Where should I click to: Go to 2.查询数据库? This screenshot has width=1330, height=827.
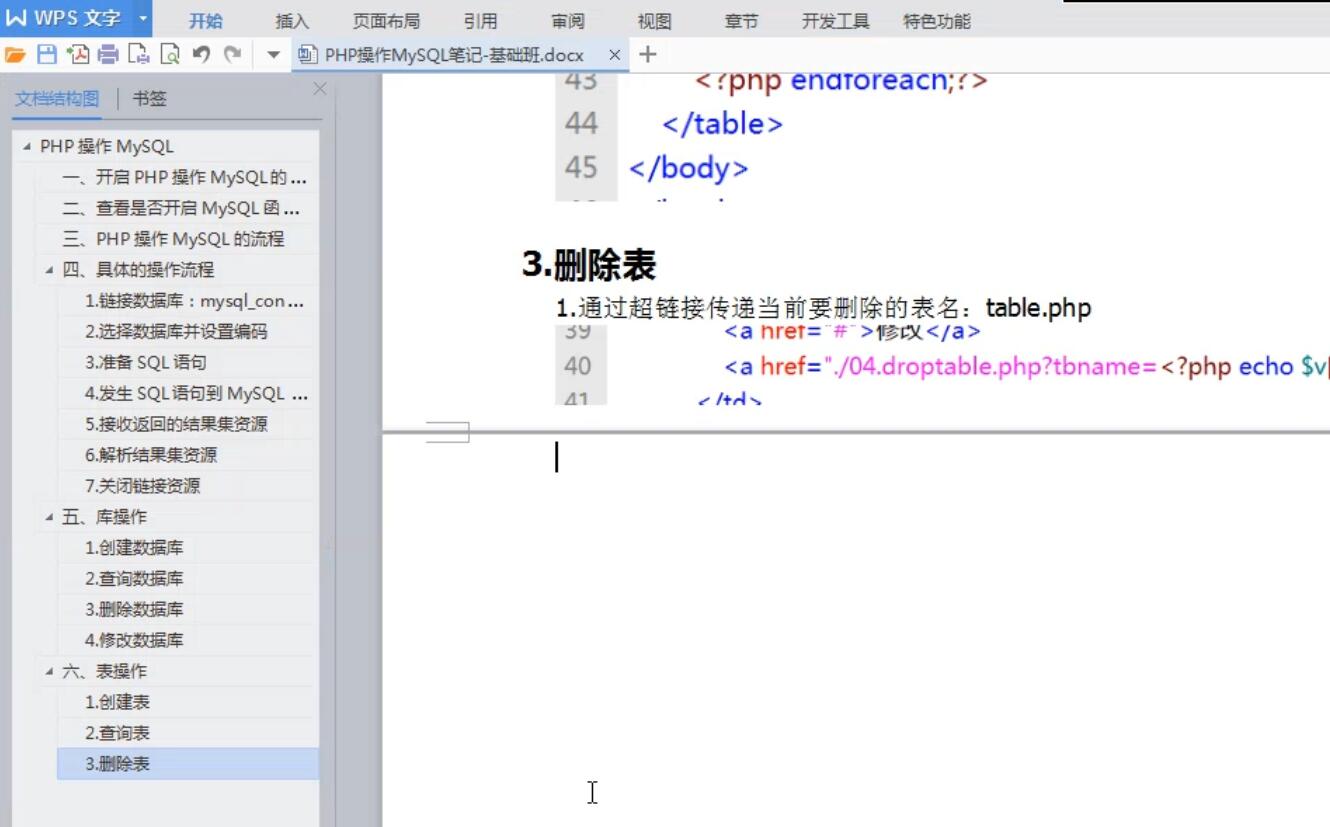click(x=134, y=579)
